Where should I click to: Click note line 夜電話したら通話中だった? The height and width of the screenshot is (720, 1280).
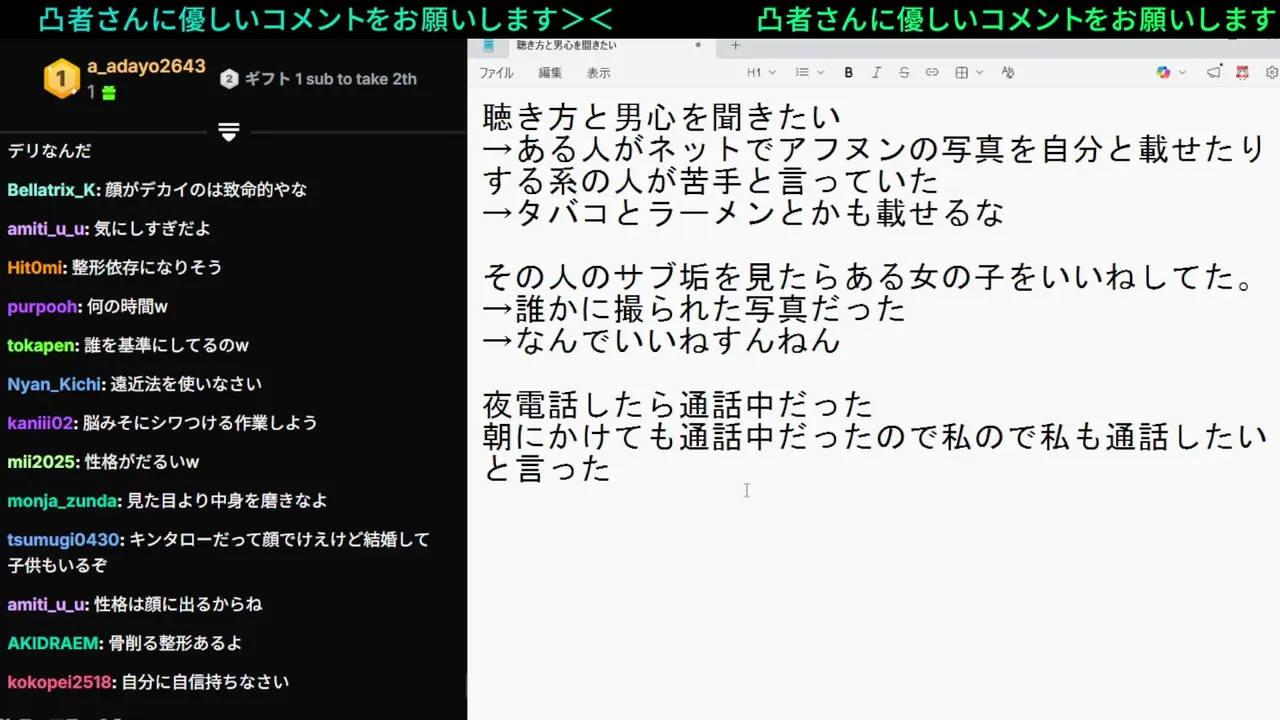click(678, 404)
